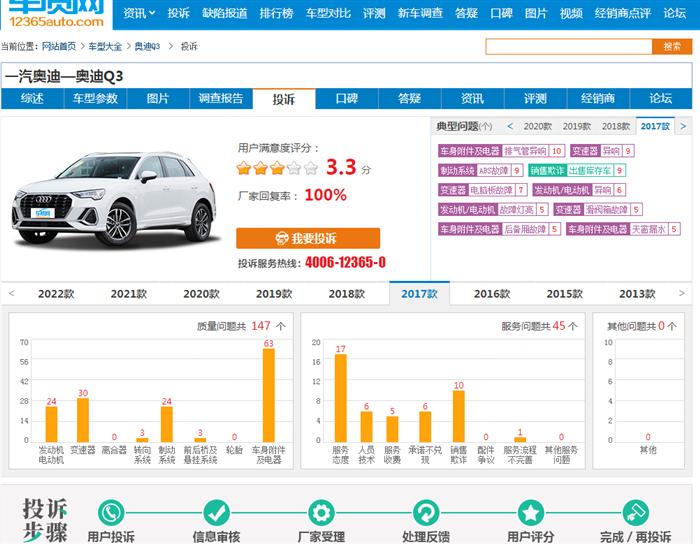The height and width of the screenshot is (544, 700).
Task: Click the orange 搜索 button
Action: (672, 46)
